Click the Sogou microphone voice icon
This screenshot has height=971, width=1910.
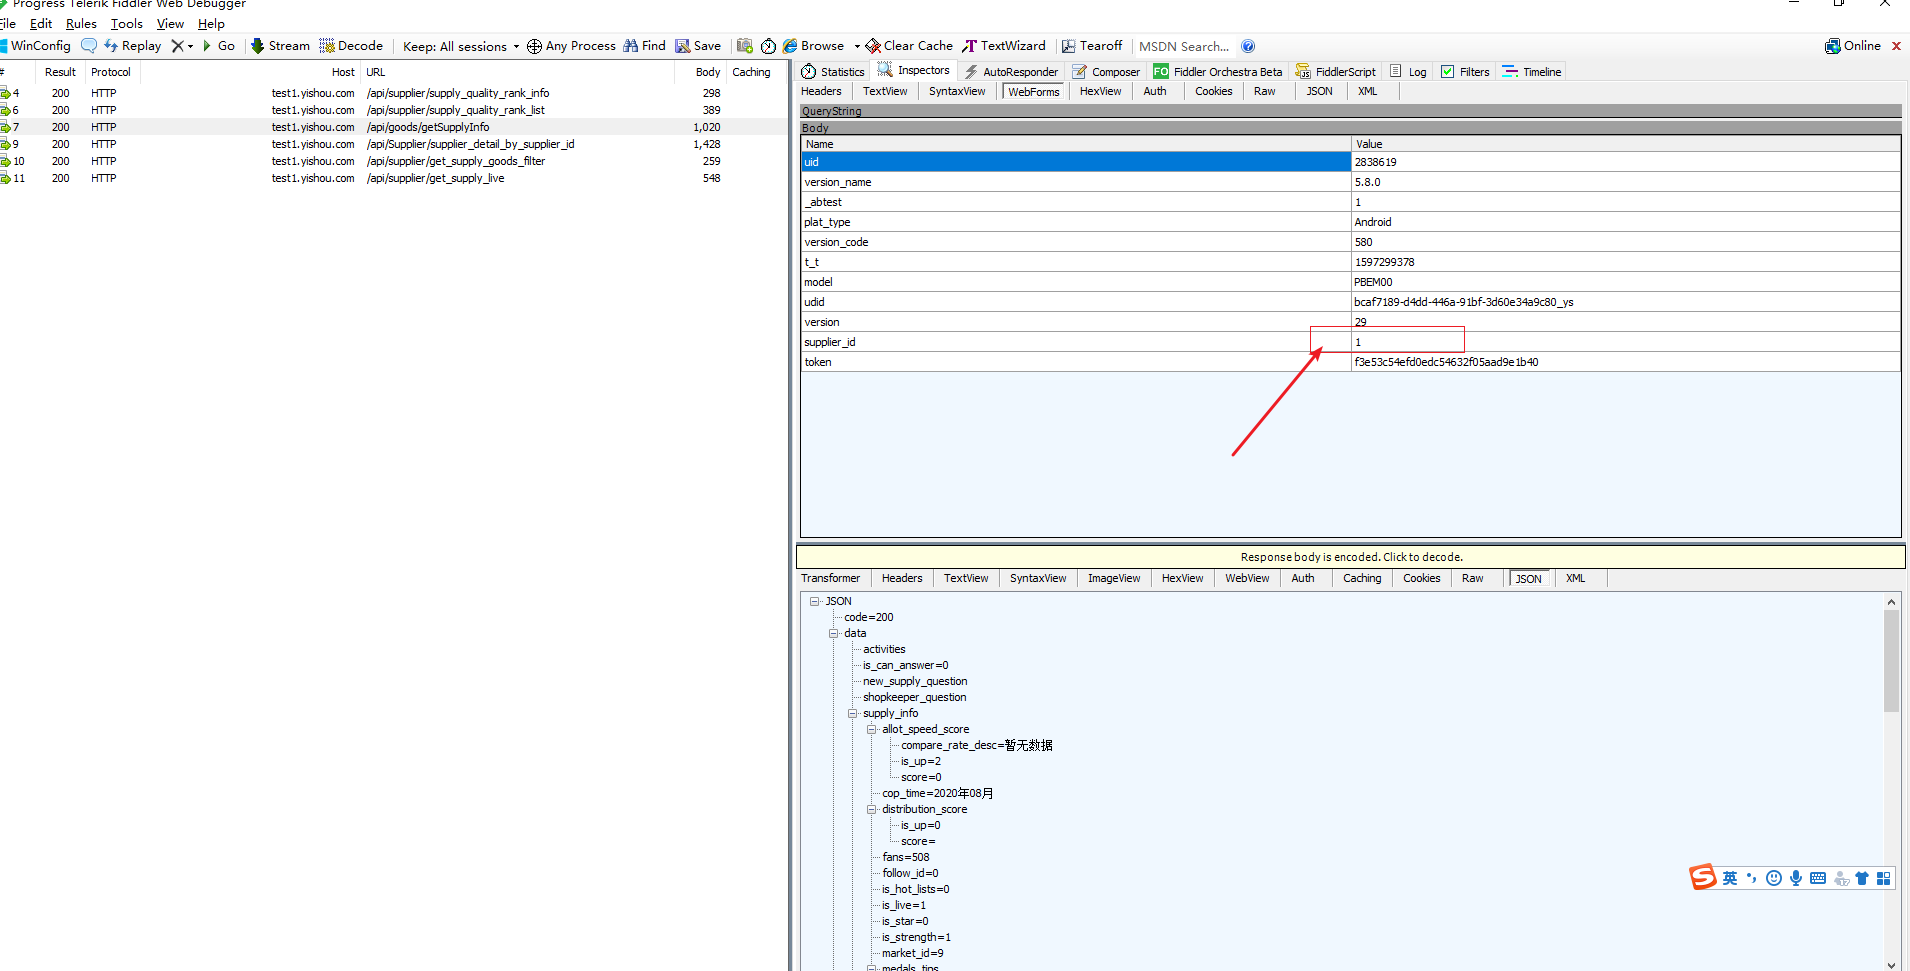[1796, 878]
